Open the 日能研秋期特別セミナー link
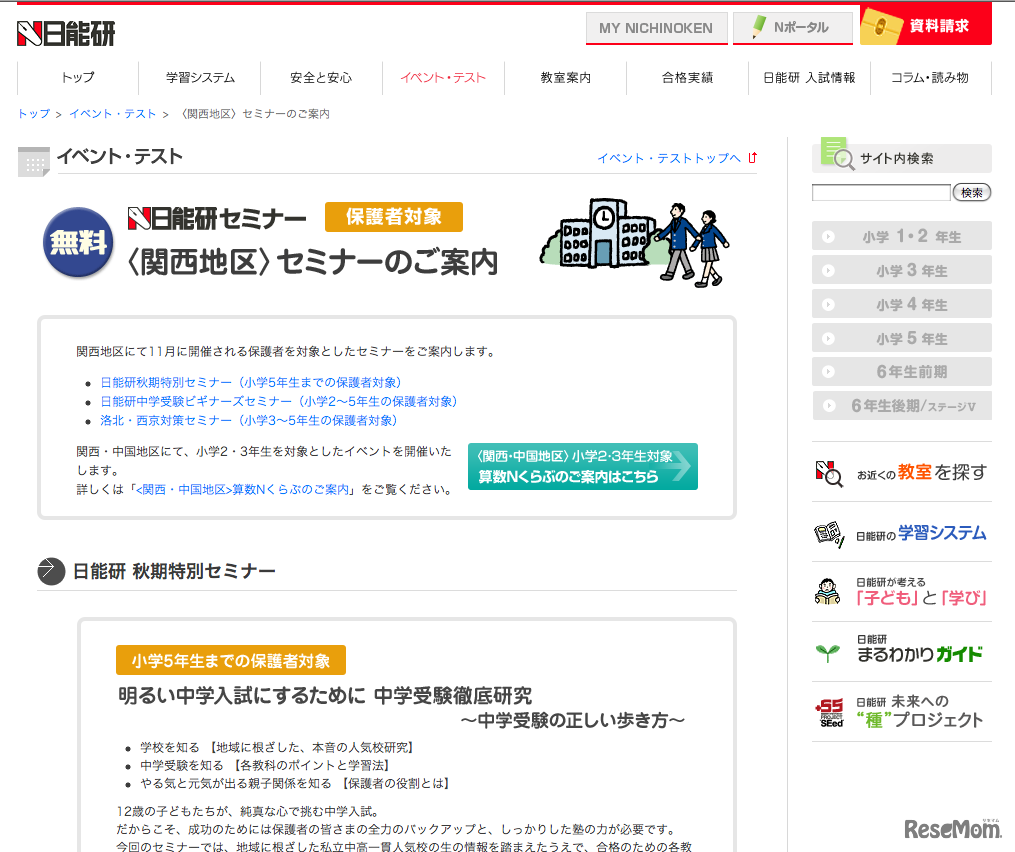 (x=250, y=382)
